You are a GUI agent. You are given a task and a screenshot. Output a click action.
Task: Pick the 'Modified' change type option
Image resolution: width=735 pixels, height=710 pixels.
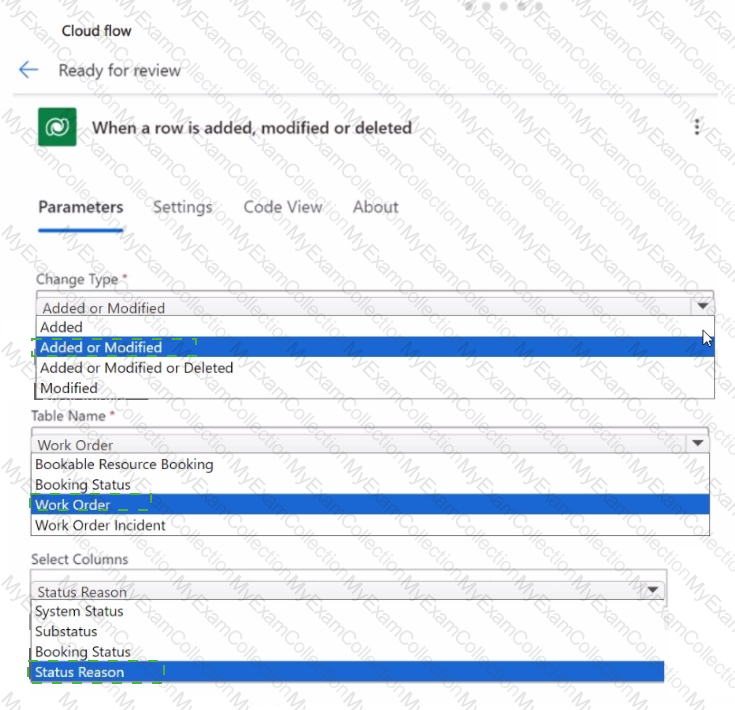tap(69, 388)
